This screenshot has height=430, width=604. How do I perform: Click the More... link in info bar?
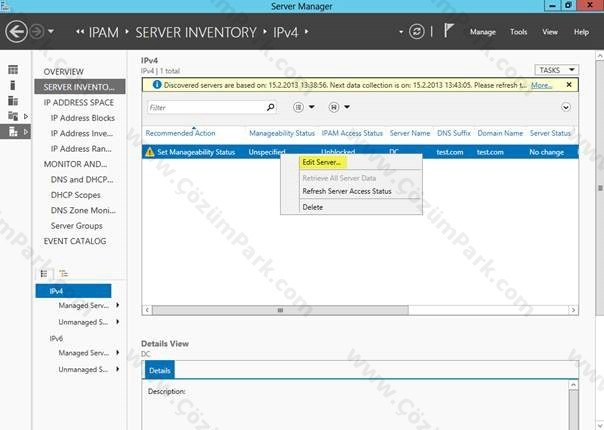tap(541, 85)
